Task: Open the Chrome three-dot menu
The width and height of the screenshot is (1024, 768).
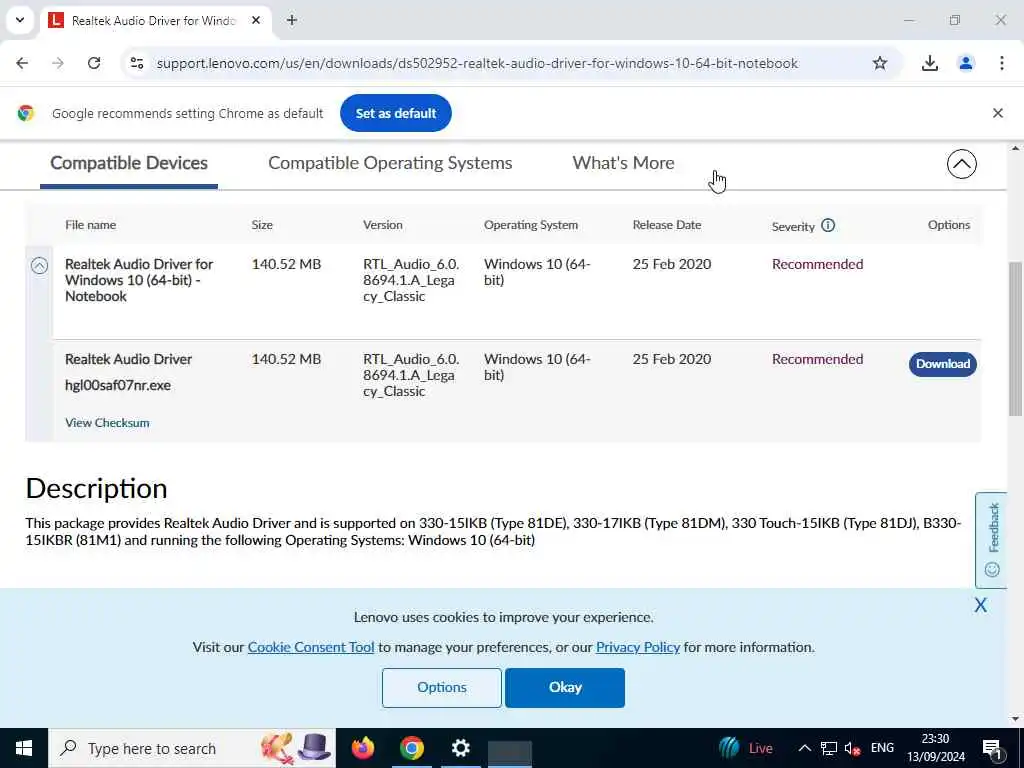Action: click(1002, 63)
